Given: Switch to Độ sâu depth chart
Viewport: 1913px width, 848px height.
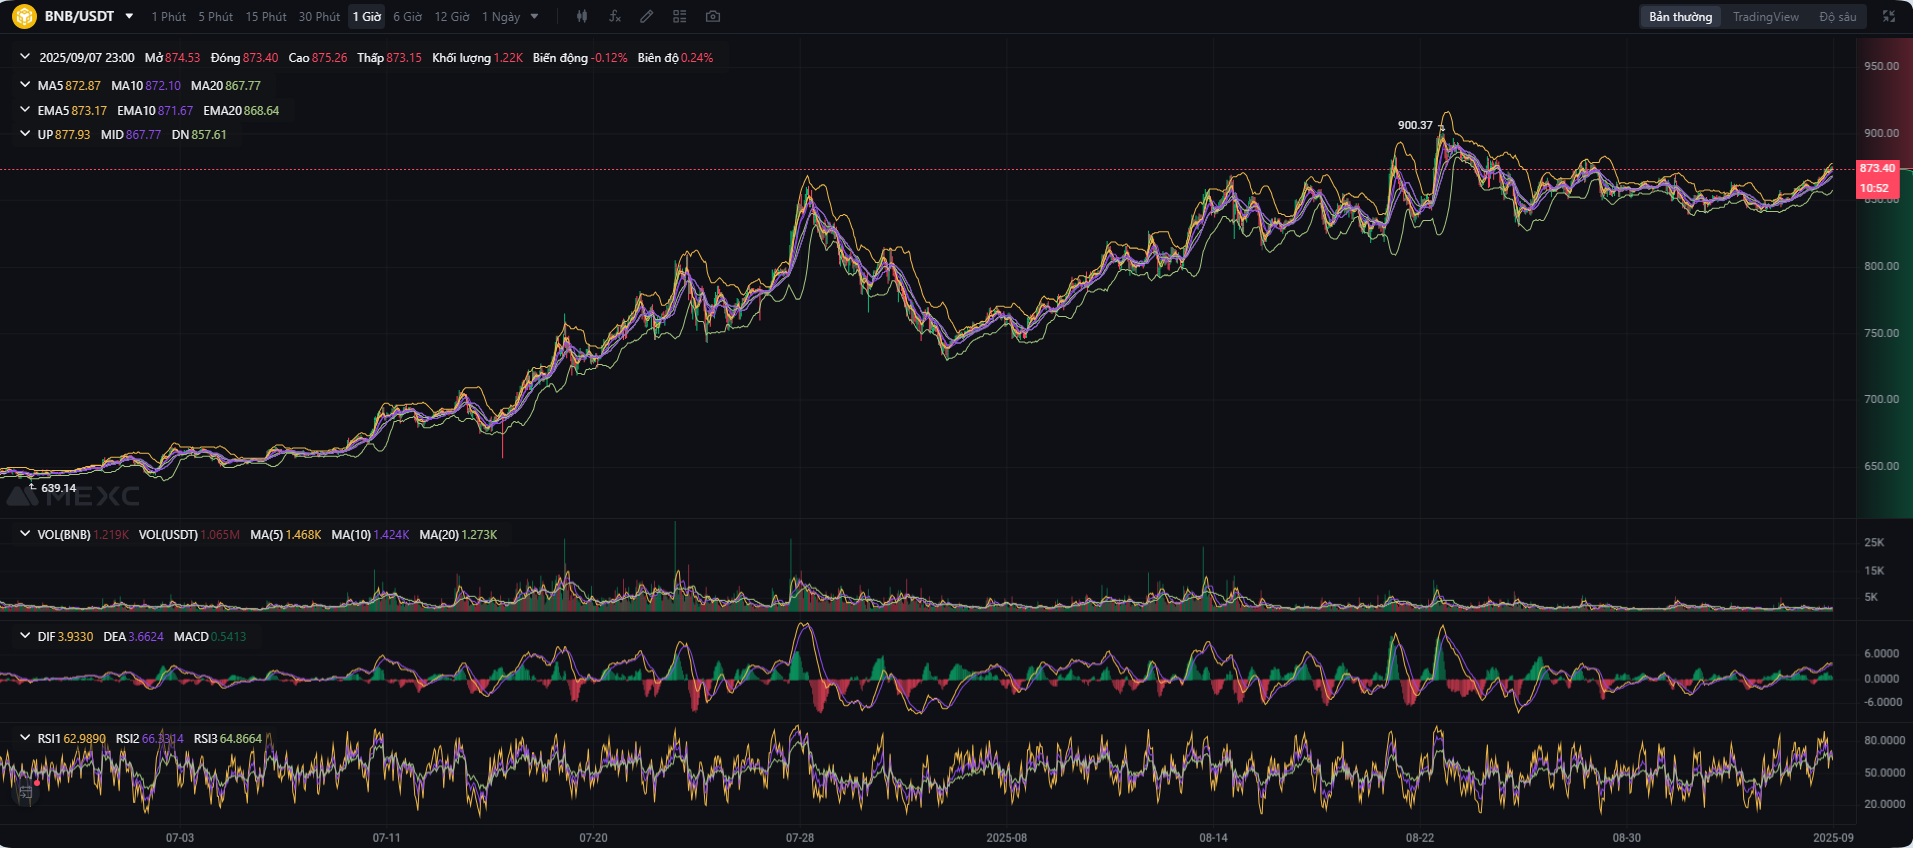Looking at the screenshot, I should [x=1837, y=17].
